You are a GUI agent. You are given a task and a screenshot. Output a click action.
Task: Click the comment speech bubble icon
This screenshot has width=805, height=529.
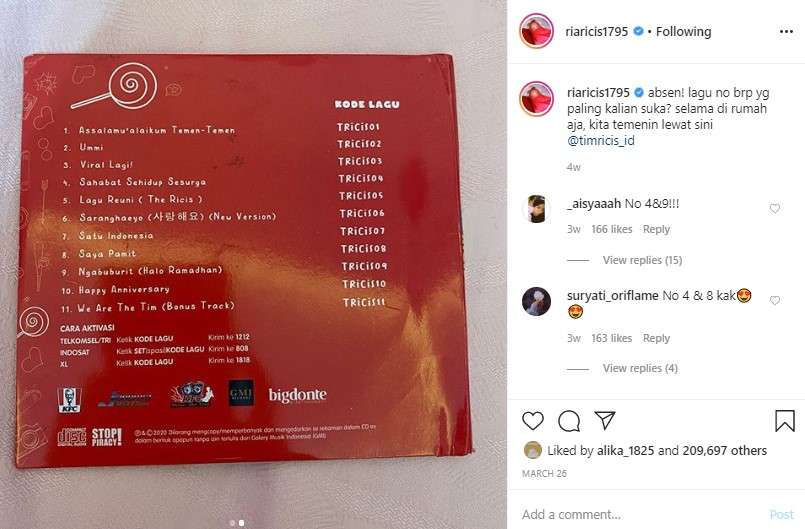[569, 421]
